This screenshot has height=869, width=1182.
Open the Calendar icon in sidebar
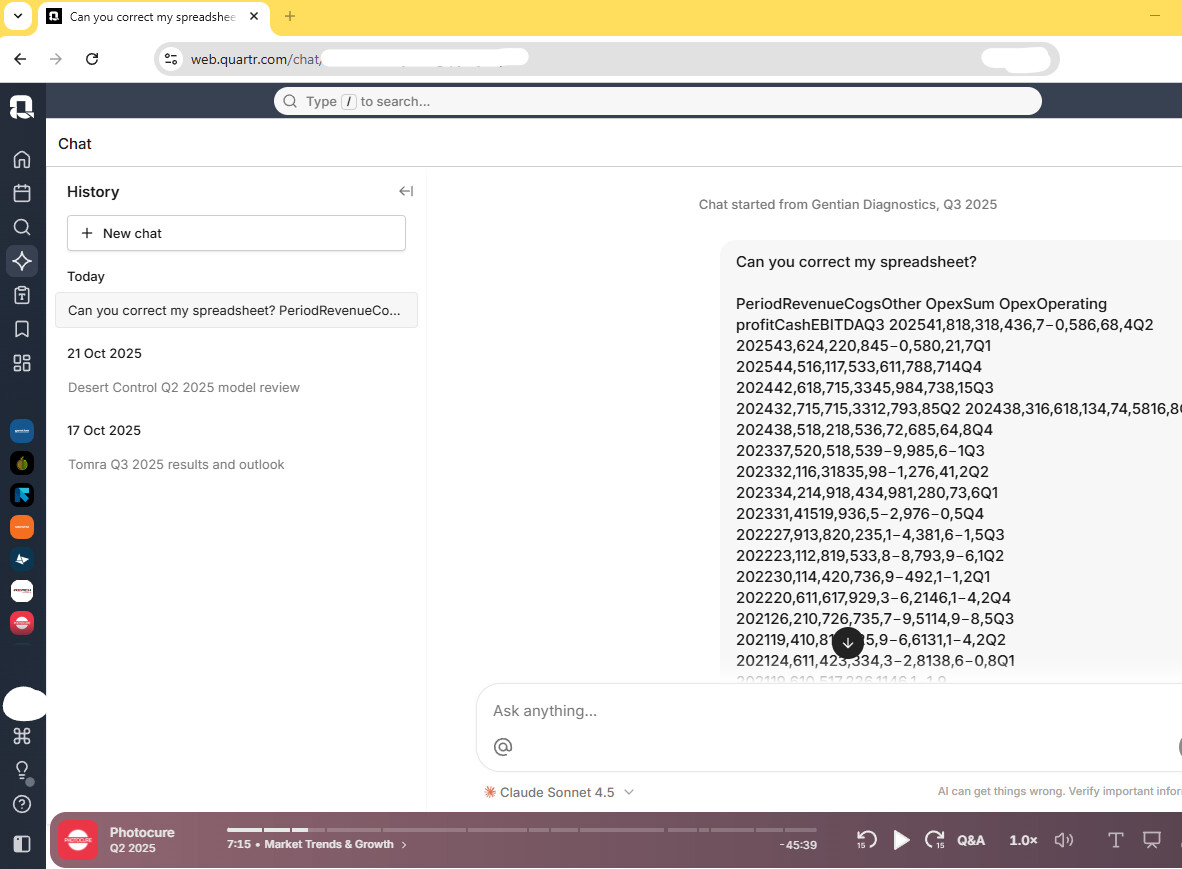(22, 193)
